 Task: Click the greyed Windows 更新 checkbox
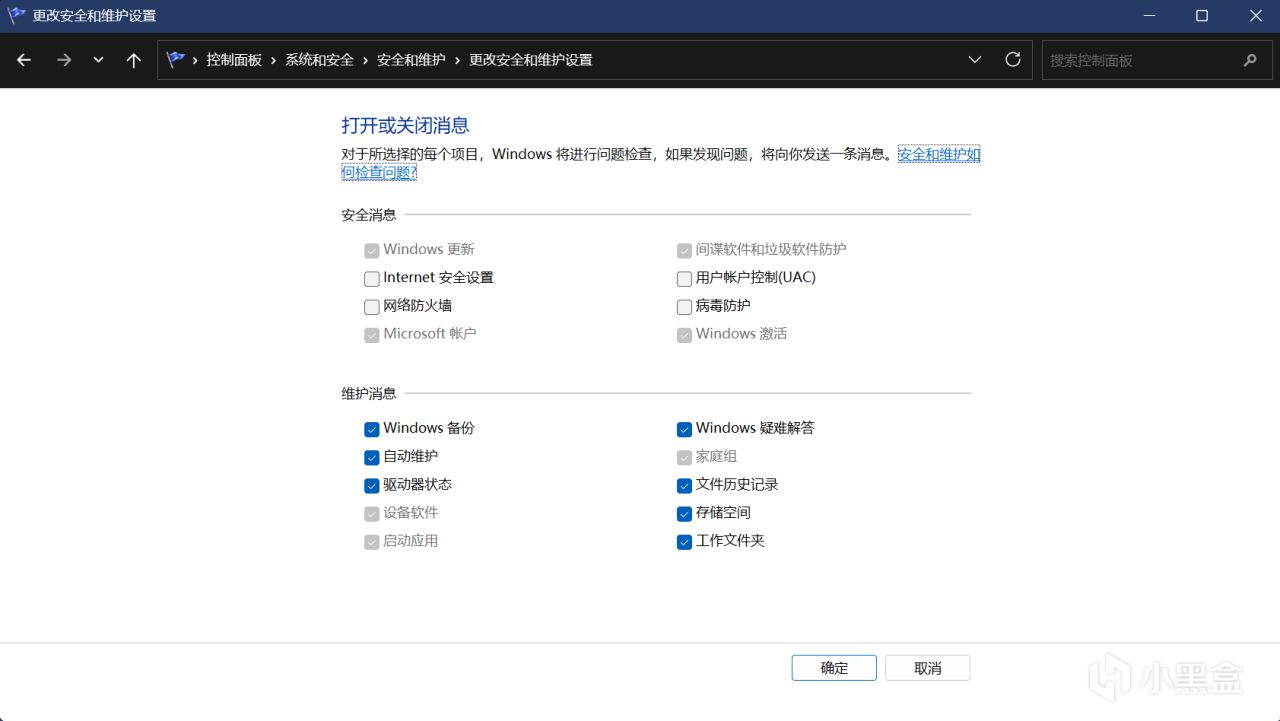[x=372, y=251]
